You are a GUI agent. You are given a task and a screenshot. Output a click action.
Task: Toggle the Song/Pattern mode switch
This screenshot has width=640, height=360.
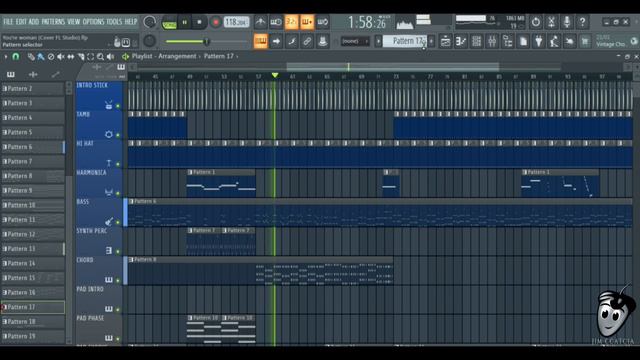tap(169, 23)
